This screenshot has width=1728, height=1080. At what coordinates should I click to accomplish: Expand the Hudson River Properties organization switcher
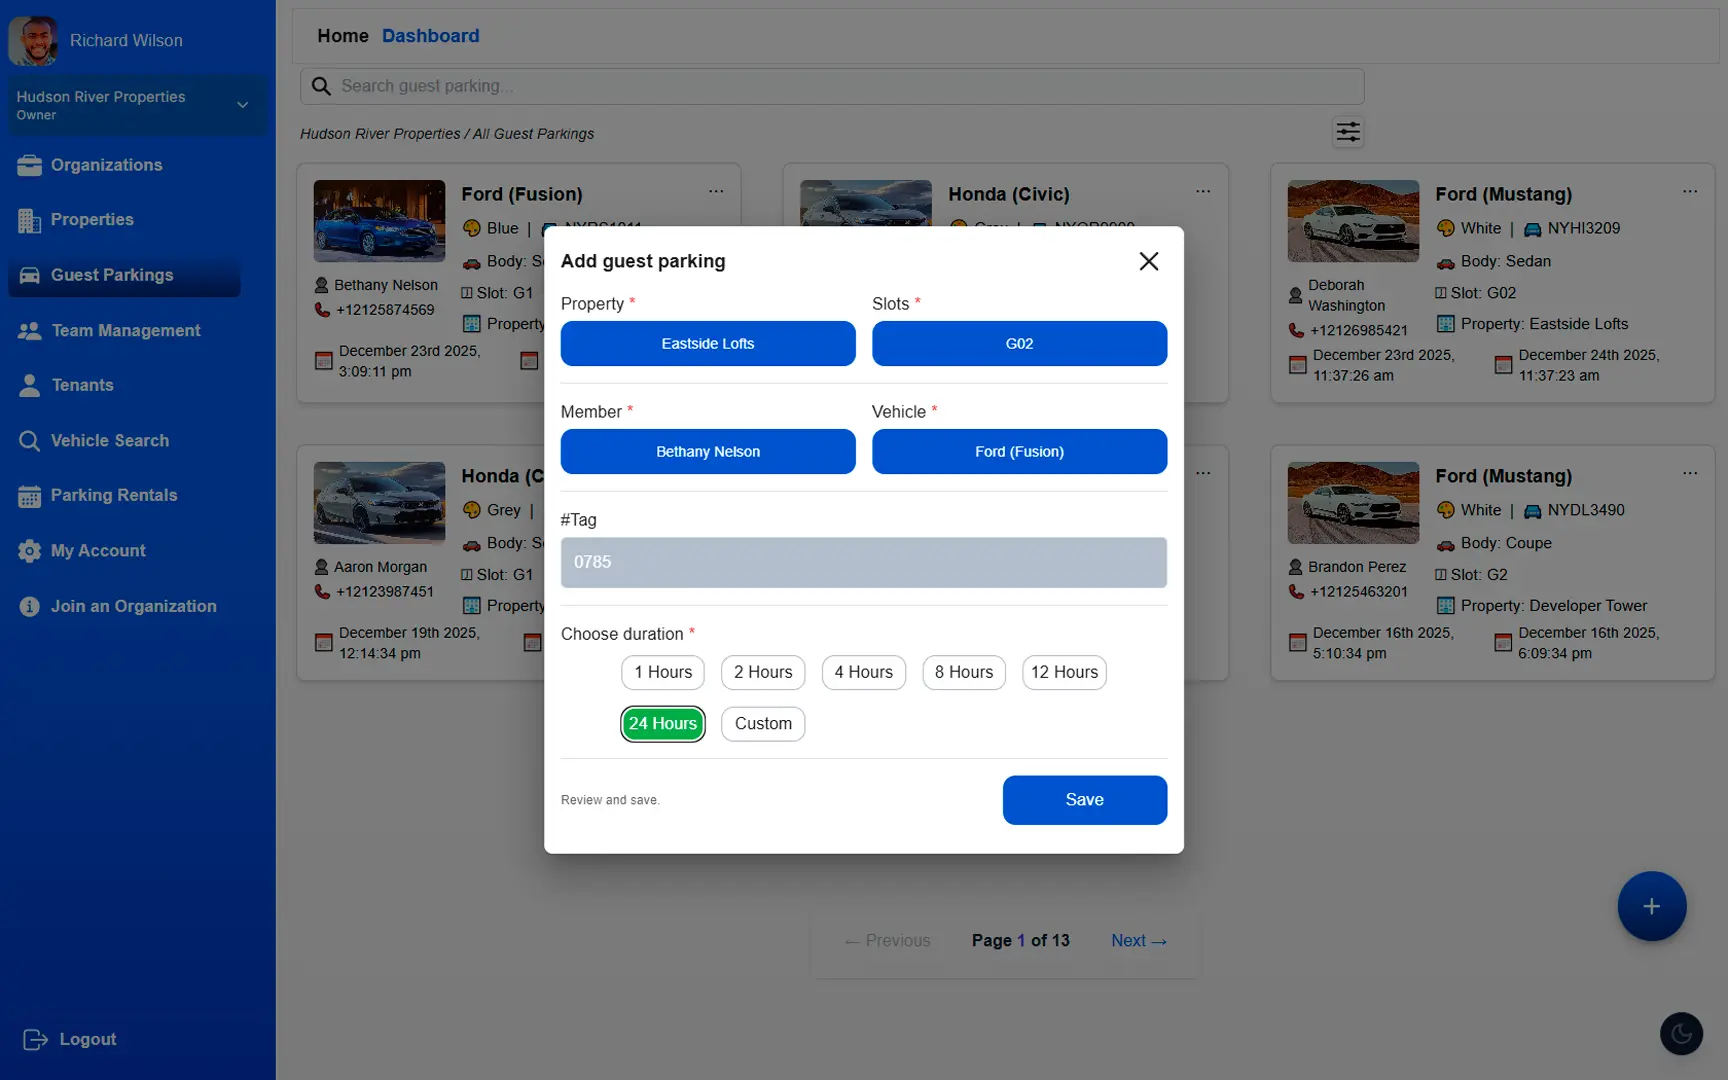[x=137, y=104]
